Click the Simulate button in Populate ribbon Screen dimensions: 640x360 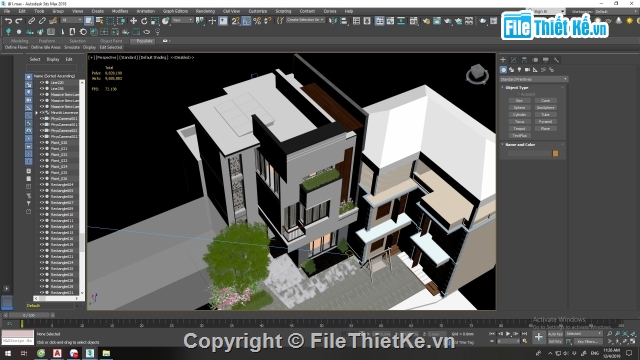tap(71, 47)
